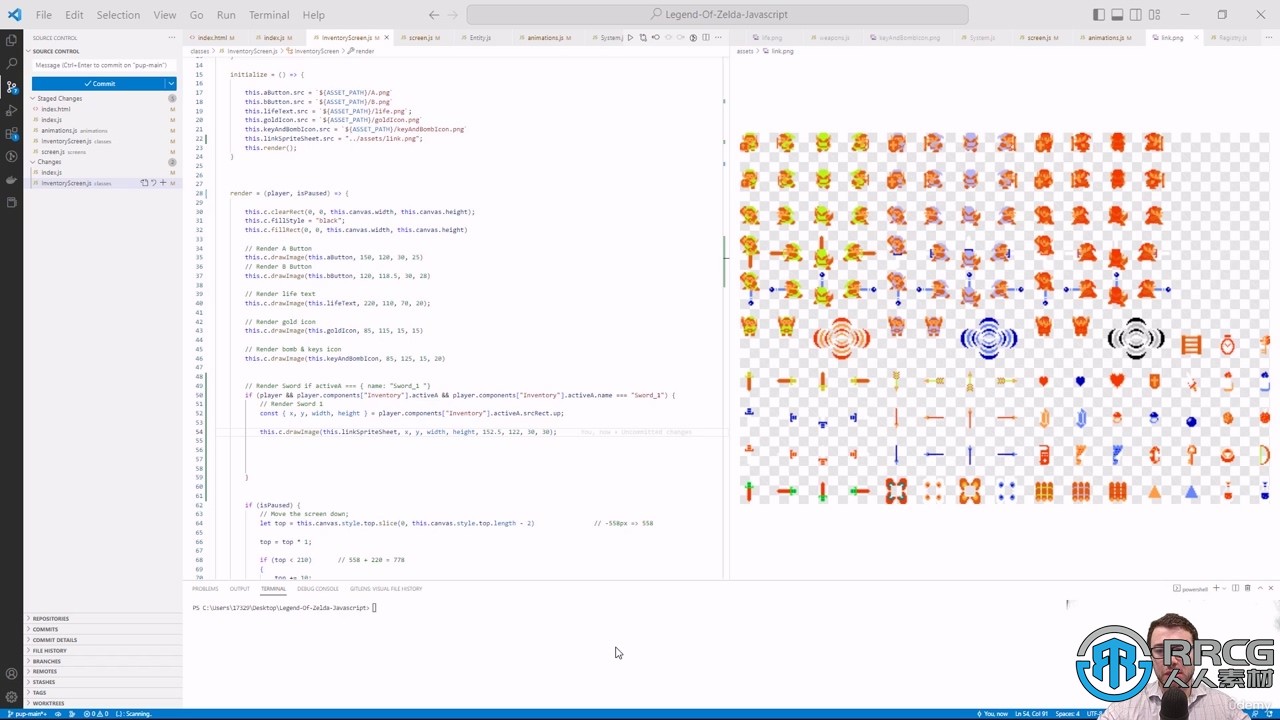Click Spaces: 4 indentation in status bar

tap(1067, 714)
